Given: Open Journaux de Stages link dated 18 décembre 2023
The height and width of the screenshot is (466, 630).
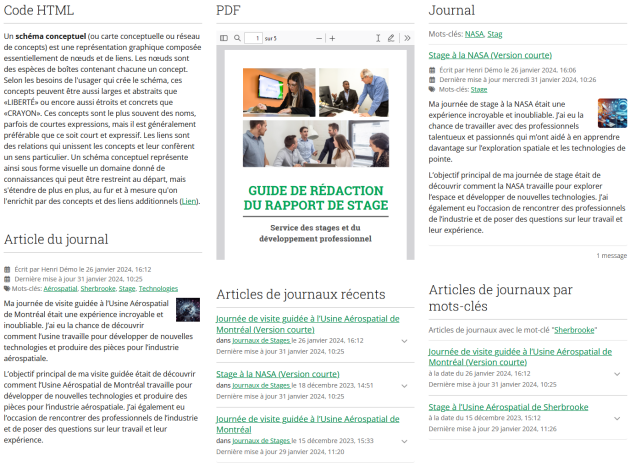Looking at the screenshot, I should click(x=261, y=386).
